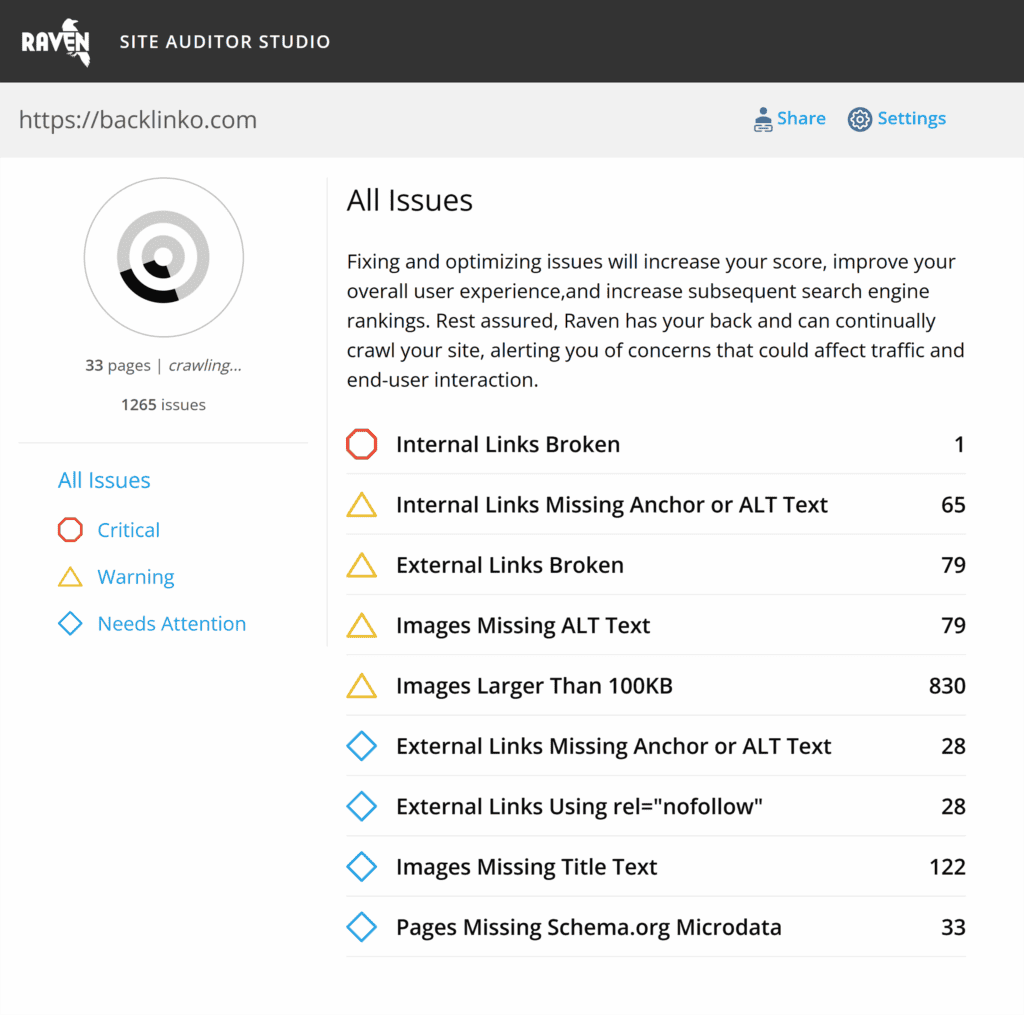The width and height of the screenshot is (1024, 1015).
Task: Click the triangle icon beside Images Larger Than 100KB
Action: click(x=361, y=686)
